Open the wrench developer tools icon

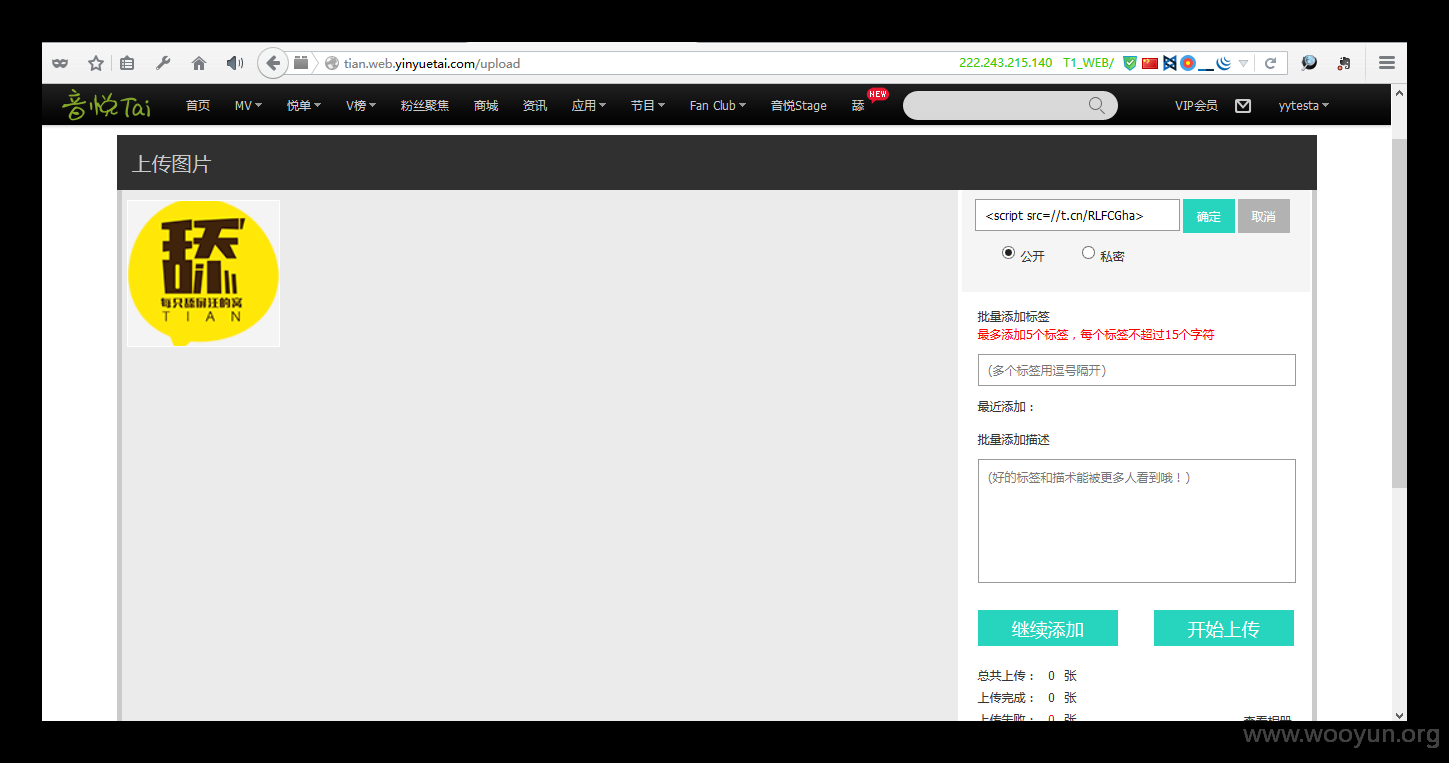tap(163, 63)
